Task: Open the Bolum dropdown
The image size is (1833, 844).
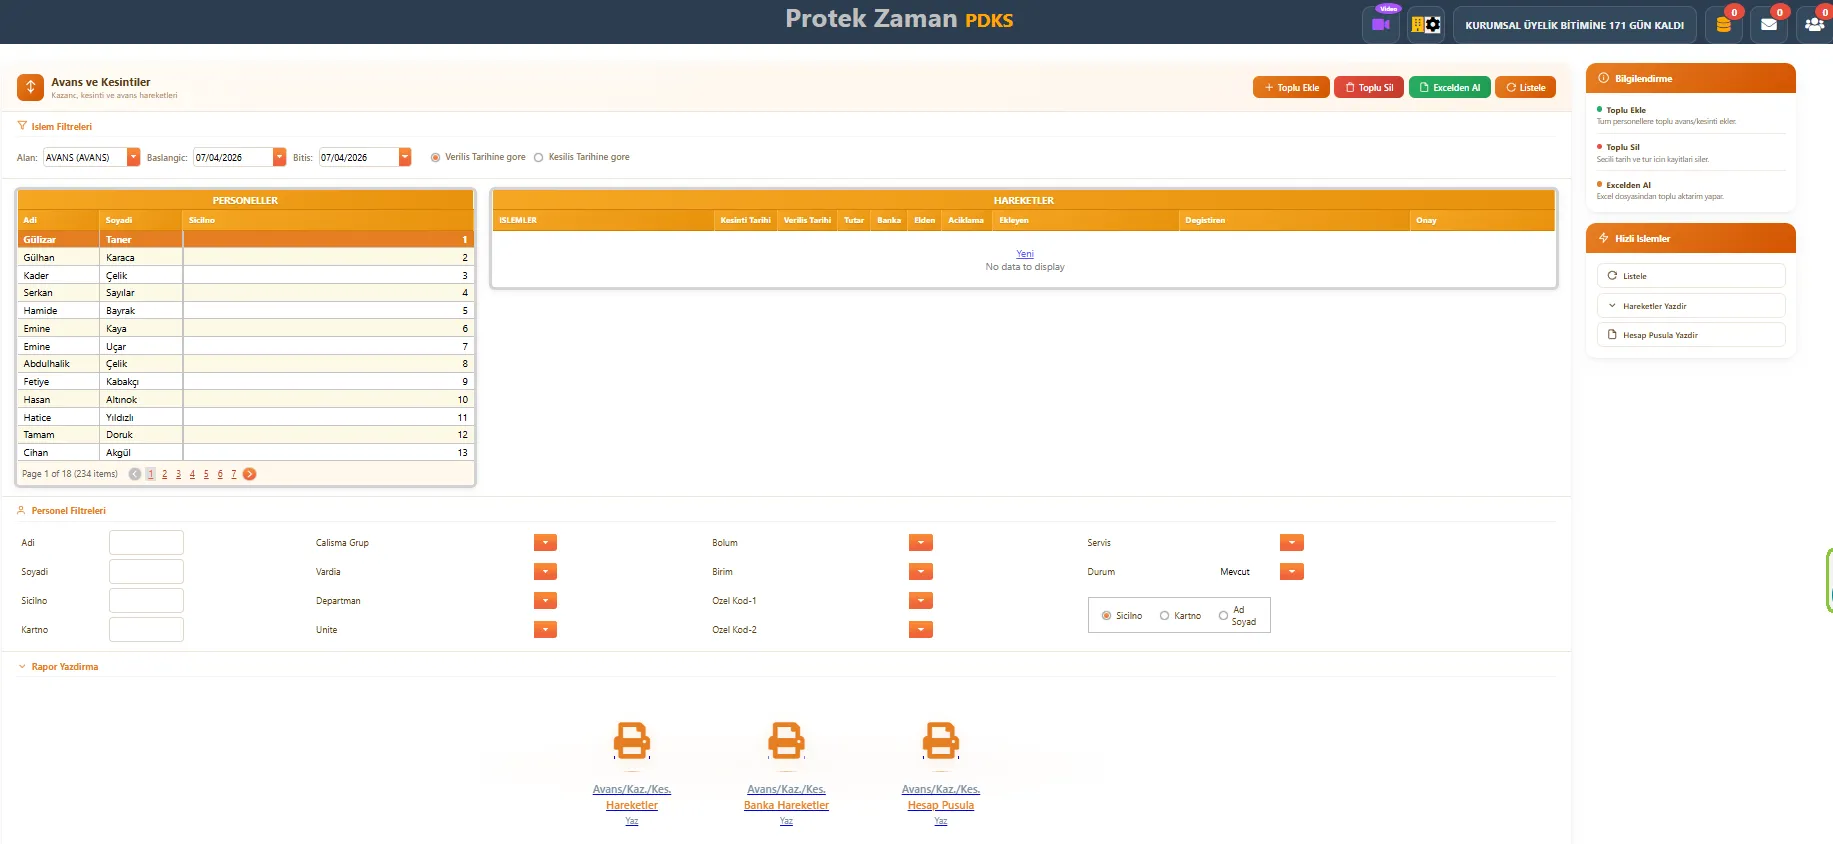Action: (921, 543)
